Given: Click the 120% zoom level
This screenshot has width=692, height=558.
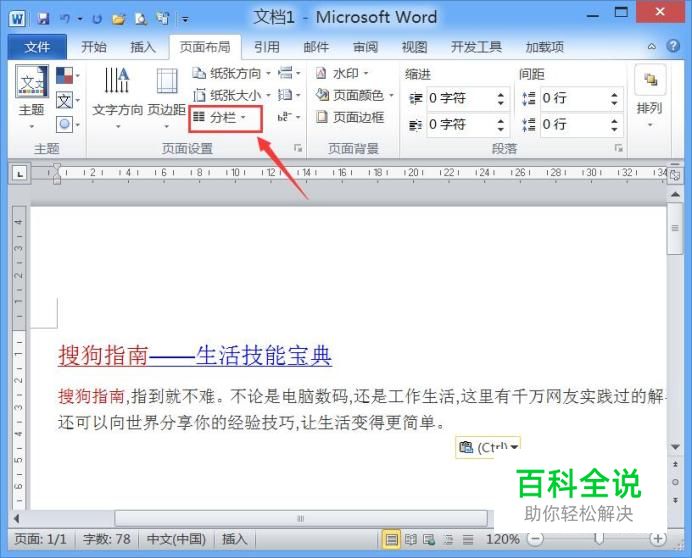Looking at the screenshot, I should pos(502,539).
